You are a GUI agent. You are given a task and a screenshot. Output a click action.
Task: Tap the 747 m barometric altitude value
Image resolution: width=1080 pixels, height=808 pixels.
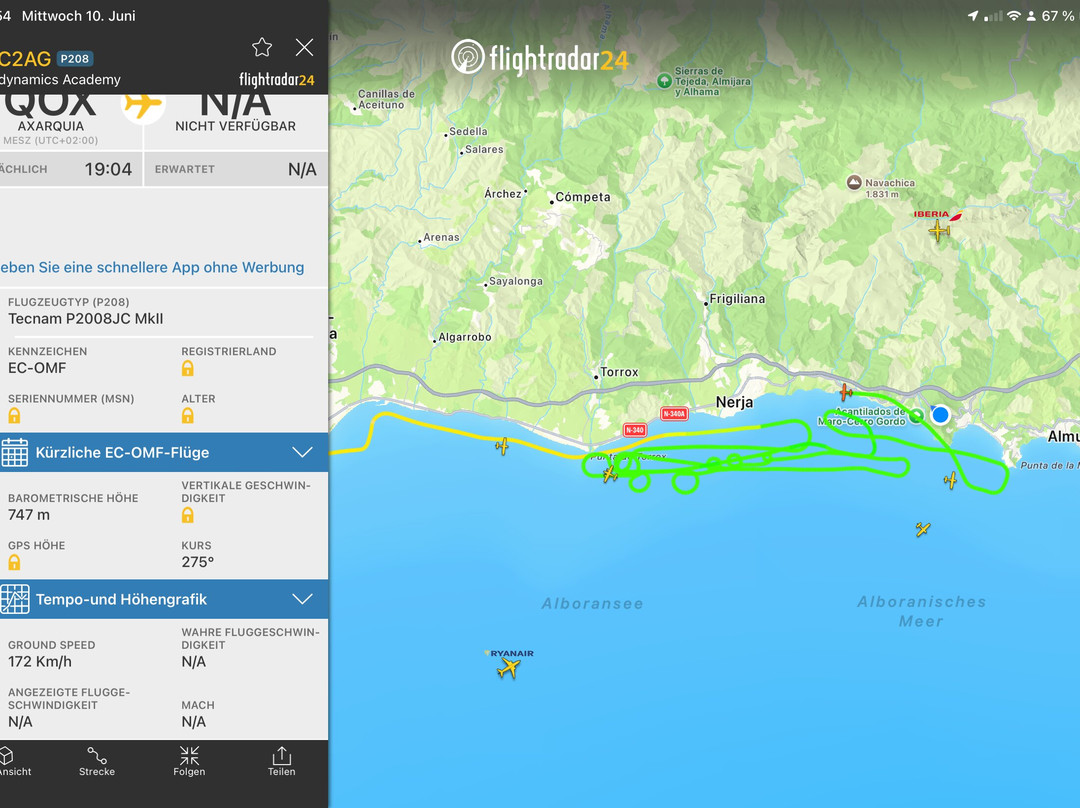pyautogui.click(x=29, y=515)
